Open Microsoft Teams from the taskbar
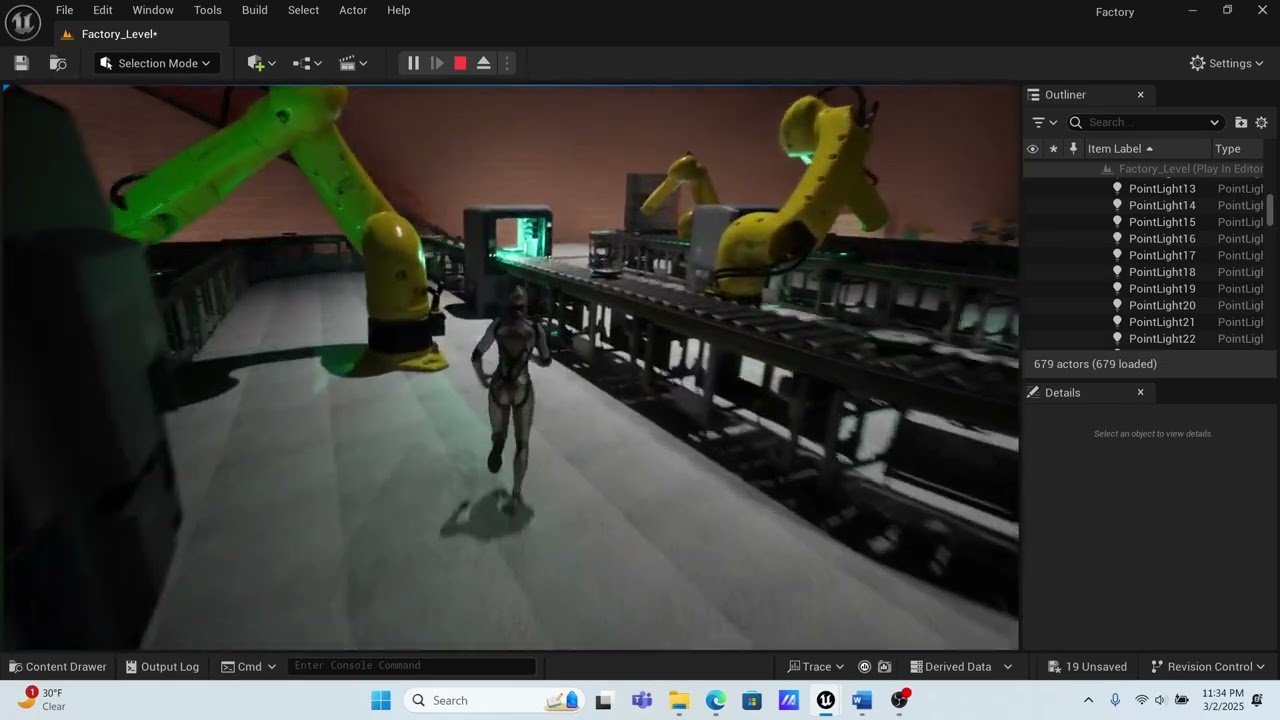 (x=642, y=701)
